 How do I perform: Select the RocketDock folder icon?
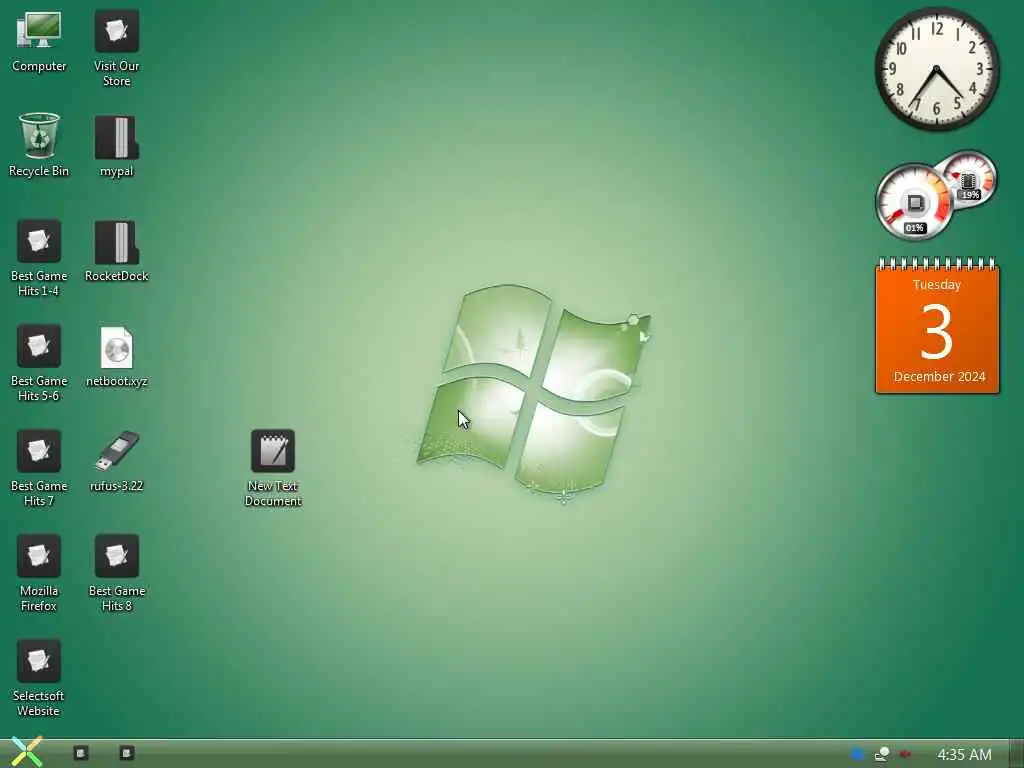coord(116,251)
